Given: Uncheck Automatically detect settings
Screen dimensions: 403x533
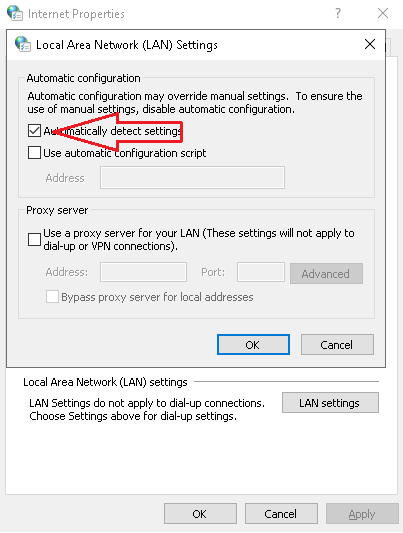Looking at the screenshot, I should pos(34,131).
